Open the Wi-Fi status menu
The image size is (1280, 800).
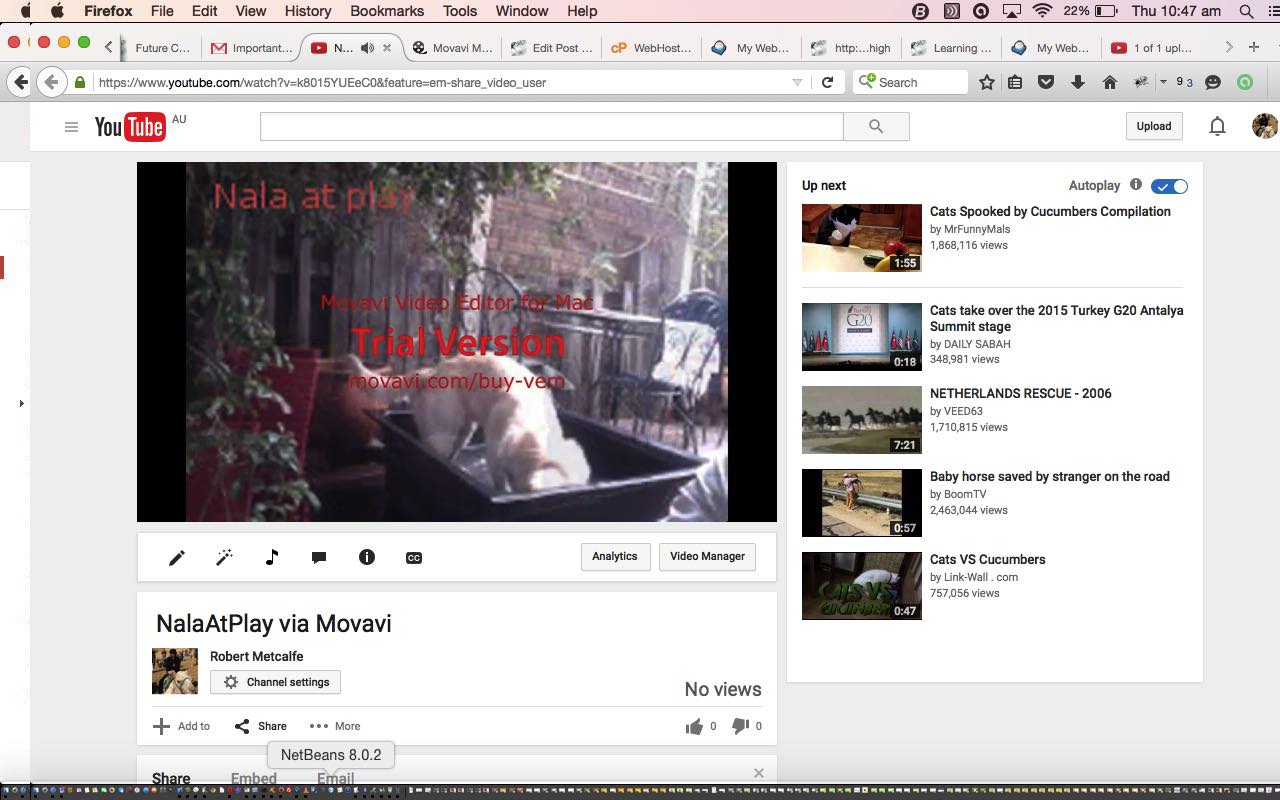click(x=1042, y=11)
